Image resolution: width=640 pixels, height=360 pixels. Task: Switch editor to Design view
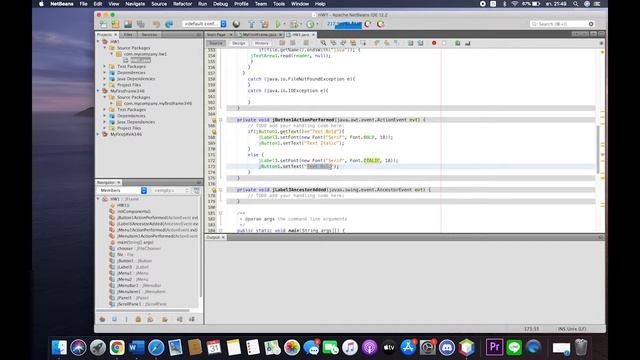238,43
